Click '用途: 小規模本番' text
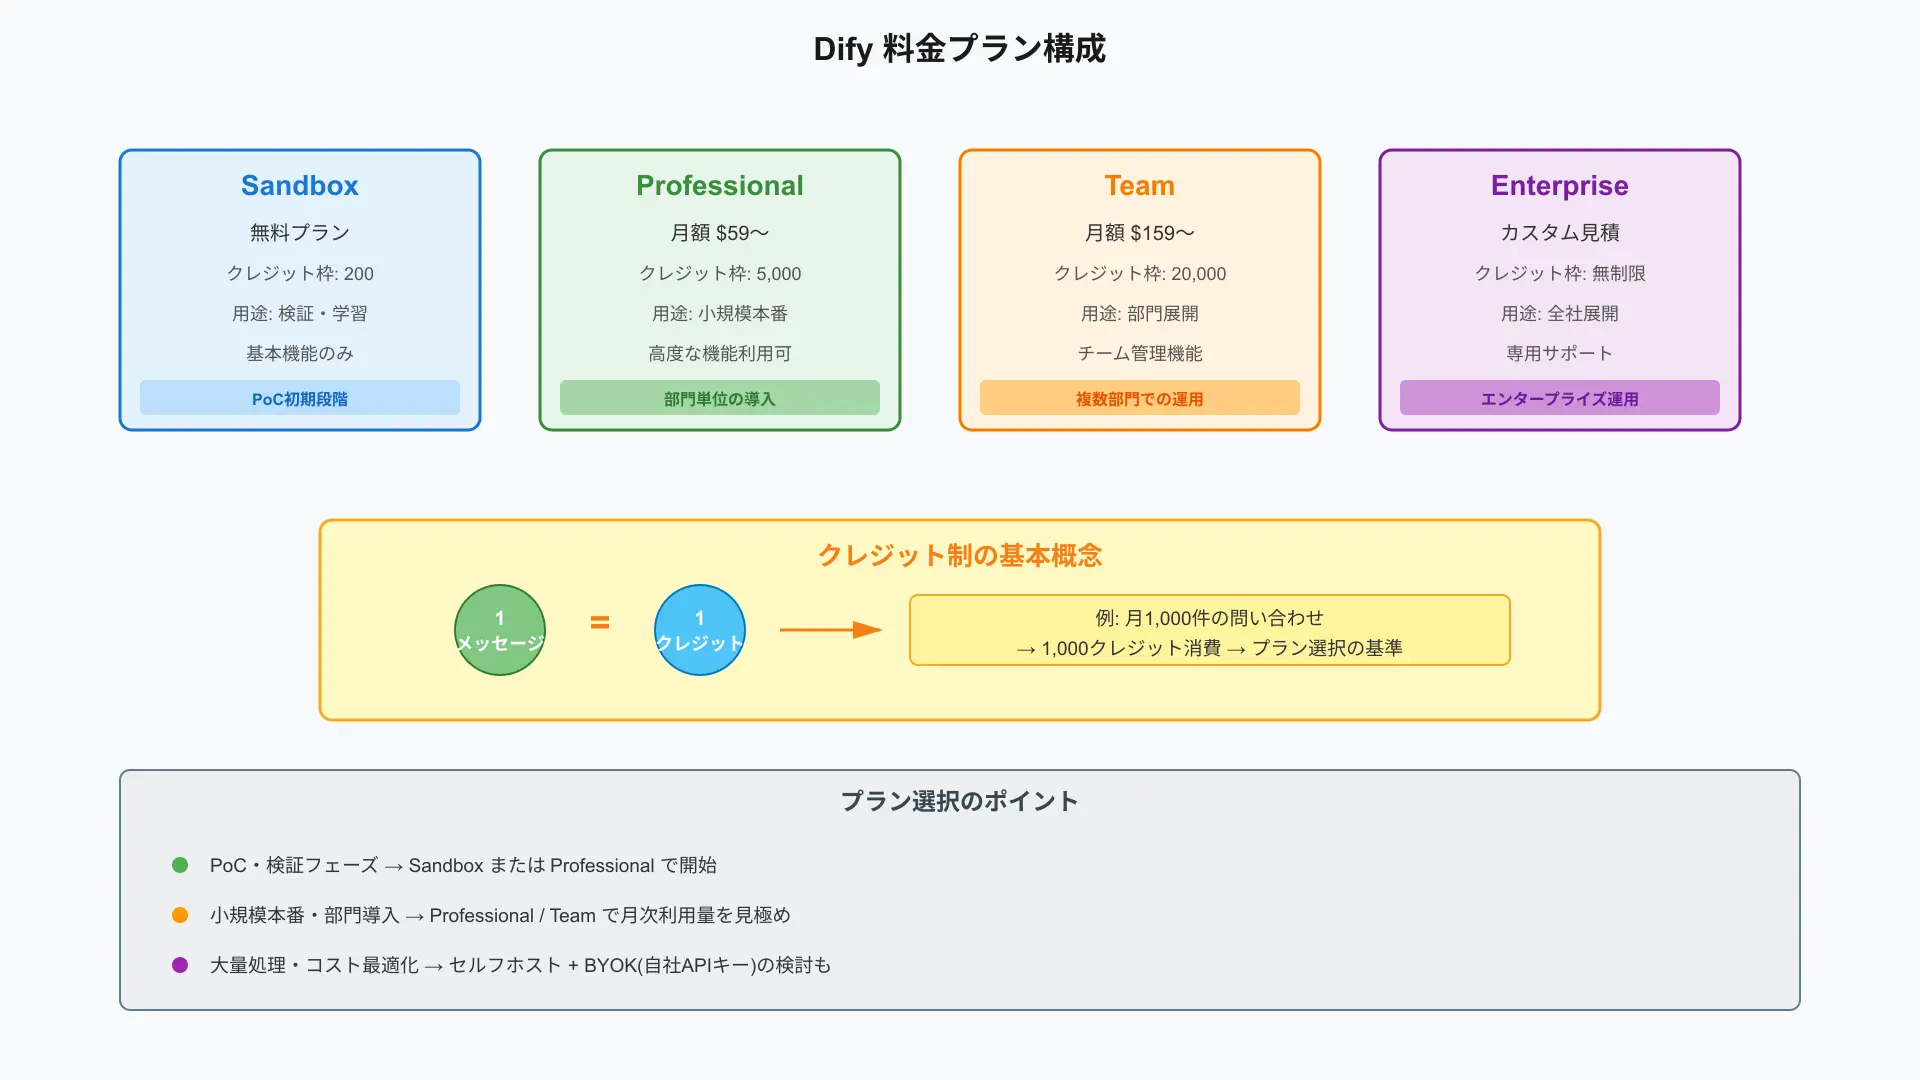This screenshot has height=1080, width=1920. [x=720, y=313]
